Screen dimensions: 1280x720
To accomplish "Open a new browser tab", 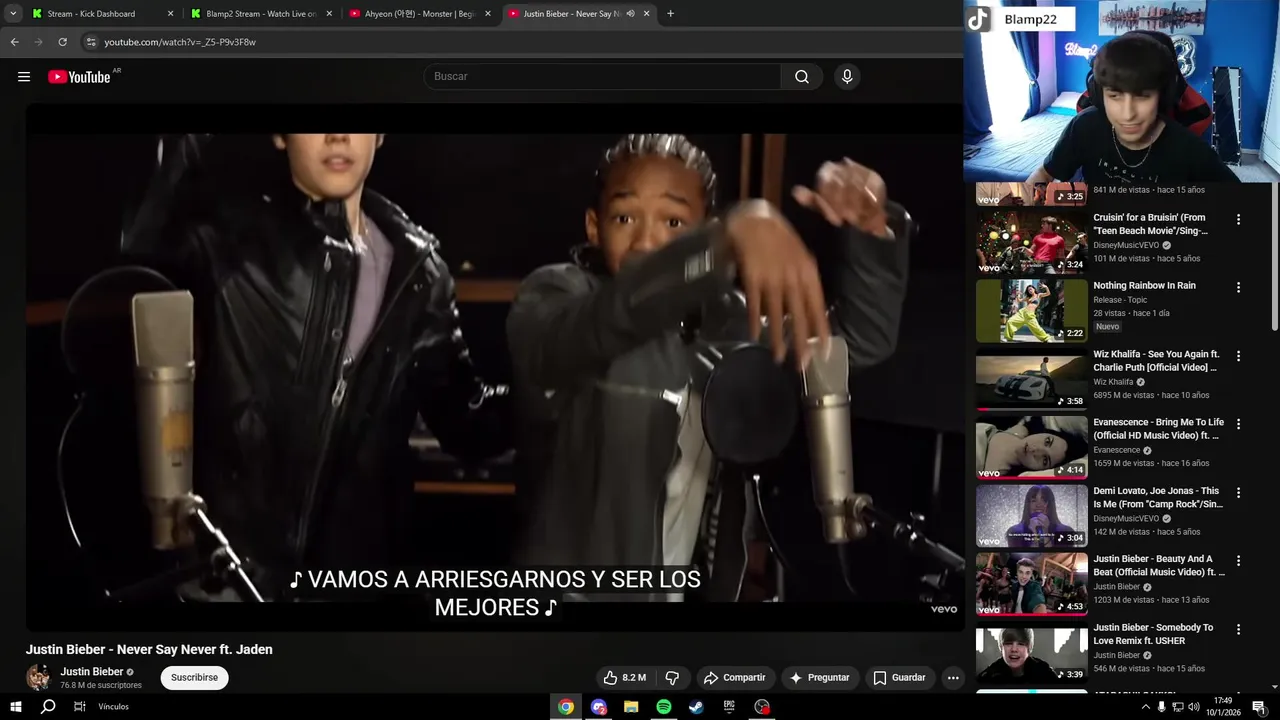I will point(670,14).
